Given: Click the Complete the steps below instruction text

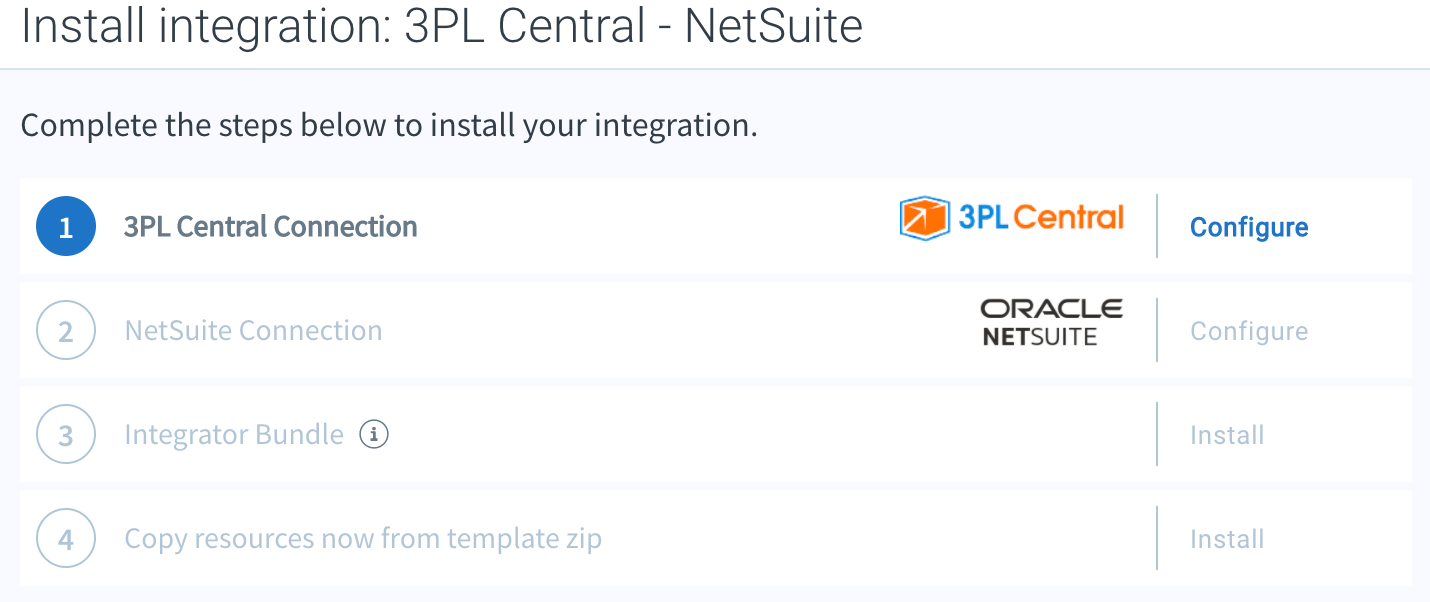Looking at the screenshot, I should [389, 127].
